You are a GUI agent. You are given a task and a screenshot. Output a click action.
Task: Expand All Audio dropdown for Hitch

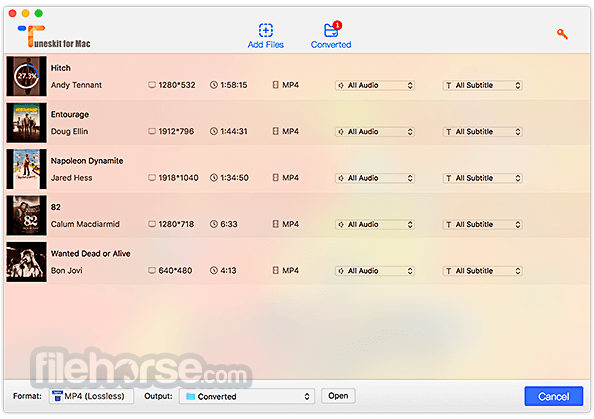[375, 85]
